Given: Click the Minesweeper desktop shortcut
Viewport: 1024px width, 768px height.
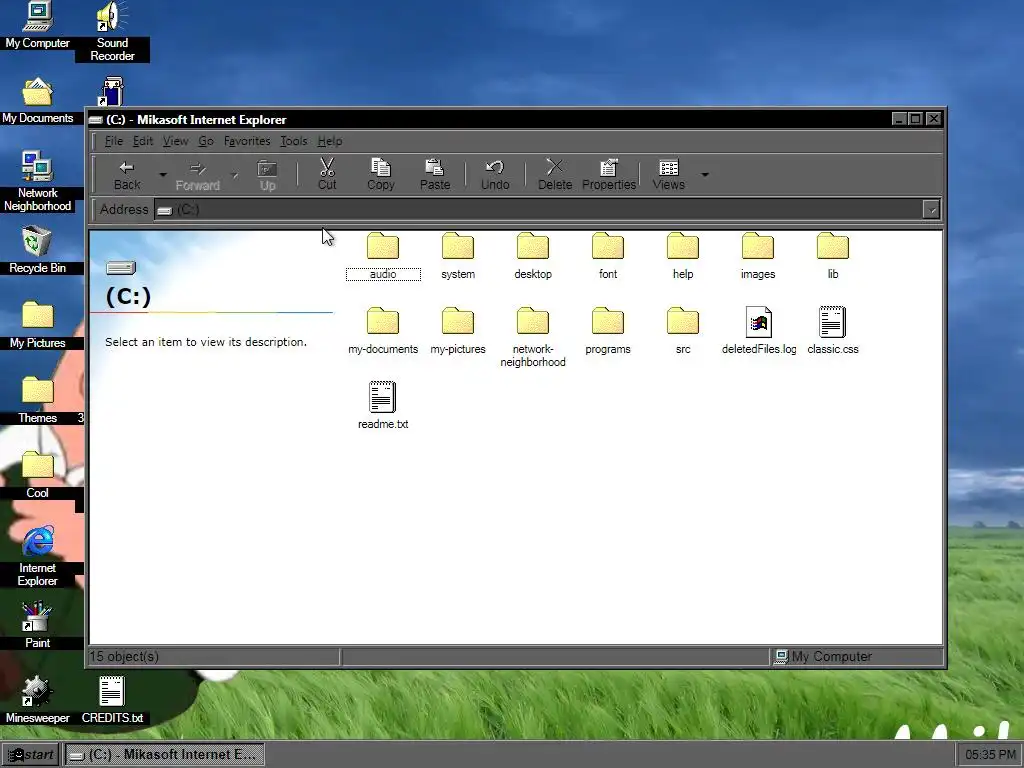Looking at the screenshot, I should (37, 700).
